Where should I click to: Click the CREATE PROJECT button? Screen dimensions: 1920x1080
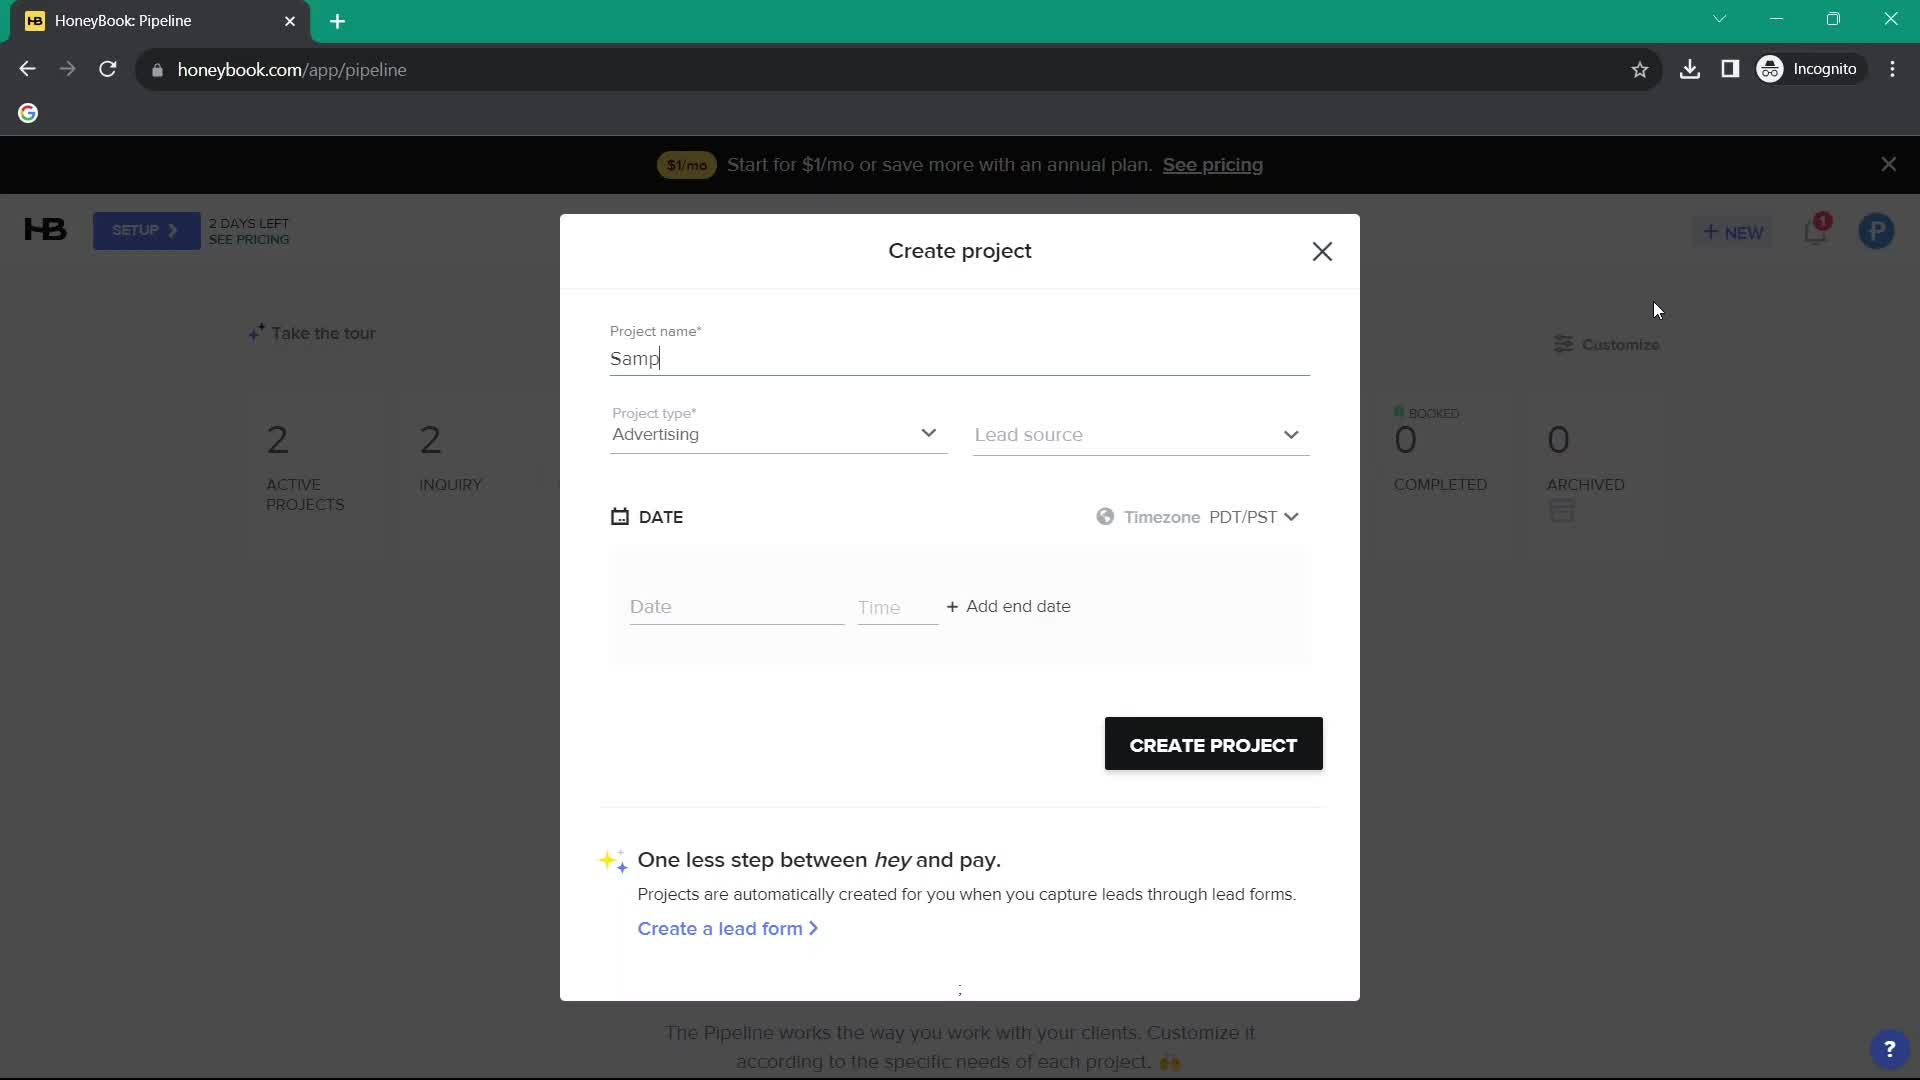[1213, 744]
